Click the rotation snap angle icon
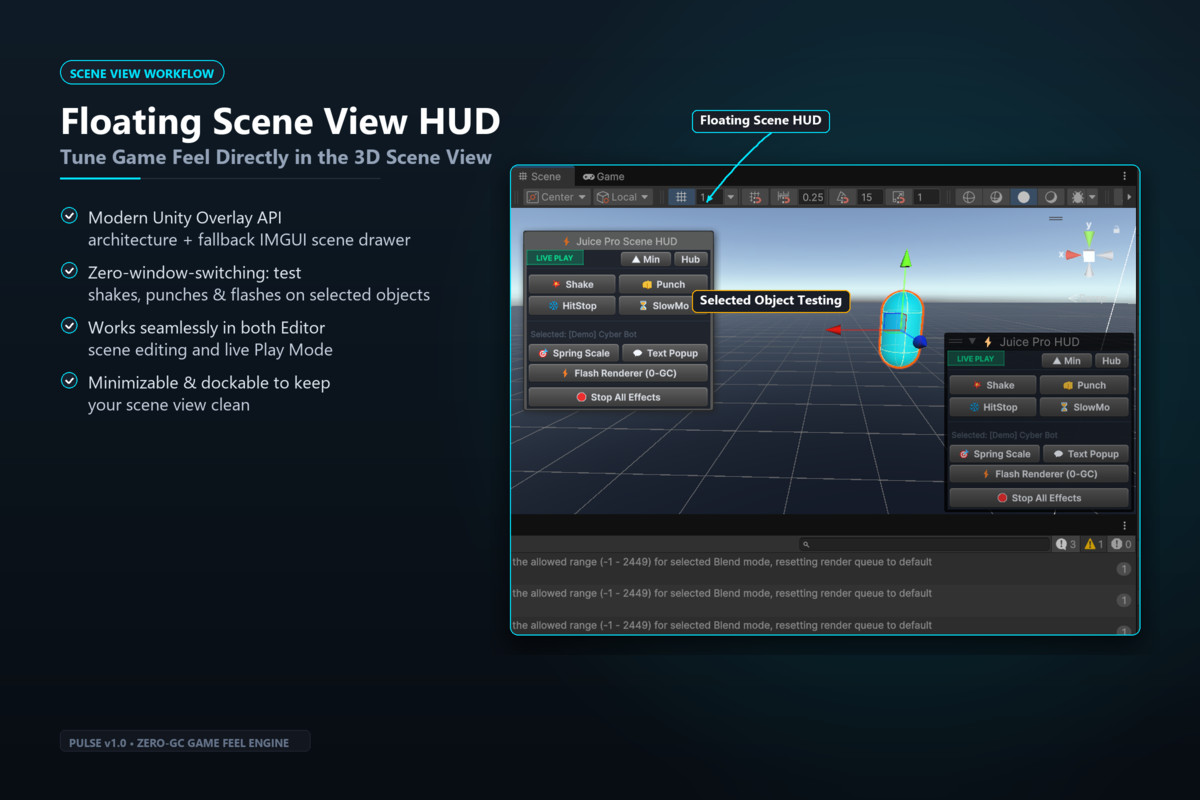1200x800 pixels. tap(841, 197)
